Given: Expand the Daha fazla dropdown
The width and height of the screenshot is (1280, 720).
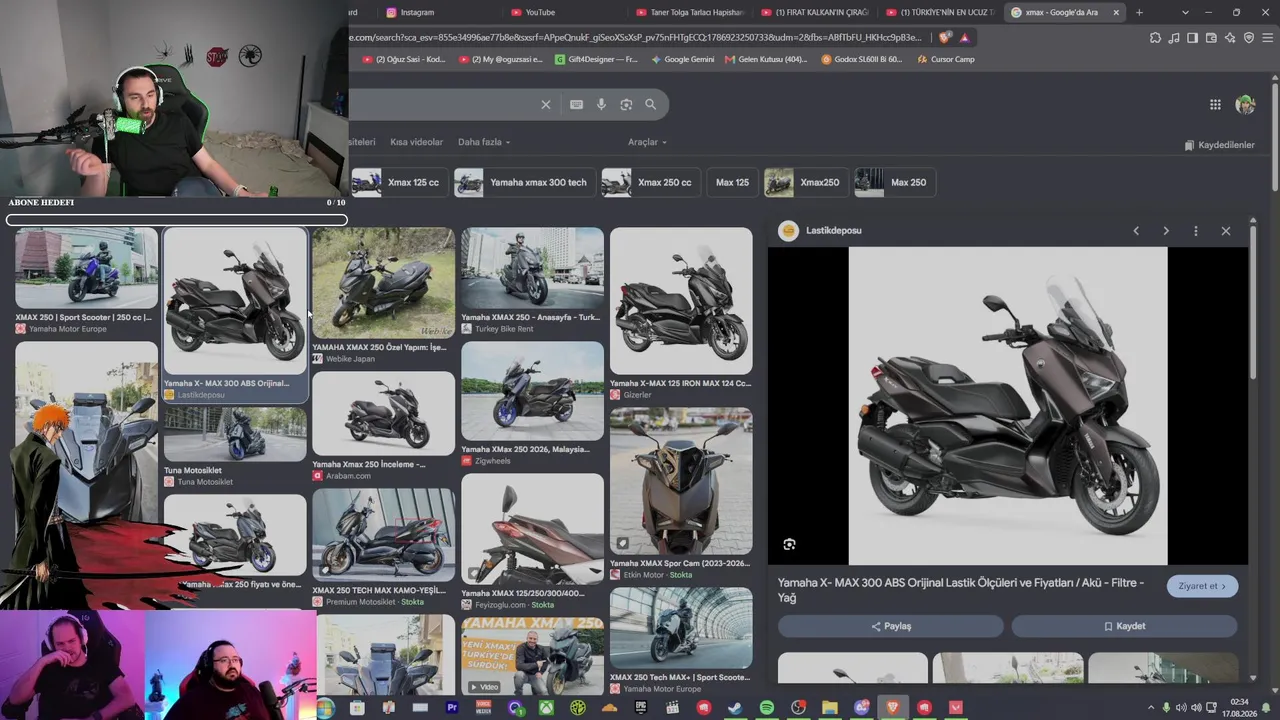Looking at the screenshot, I should (x=484, y=142).
